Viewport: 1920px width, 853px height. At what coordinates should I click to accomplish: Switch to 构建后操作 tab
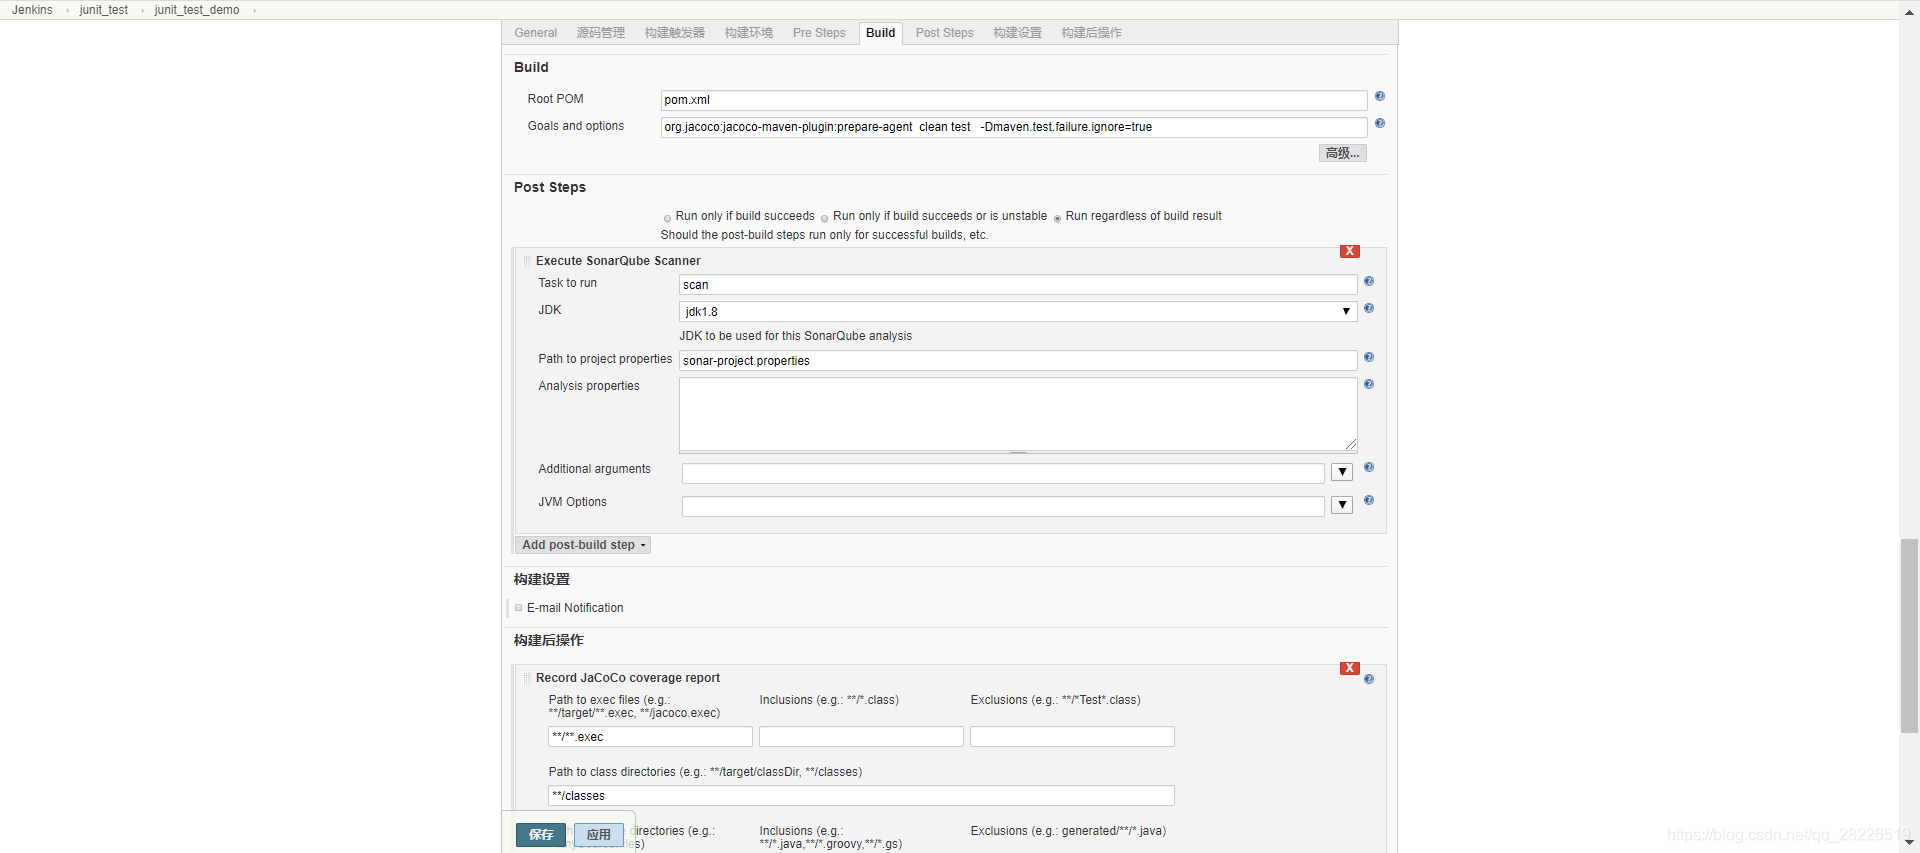point(1092,33)
